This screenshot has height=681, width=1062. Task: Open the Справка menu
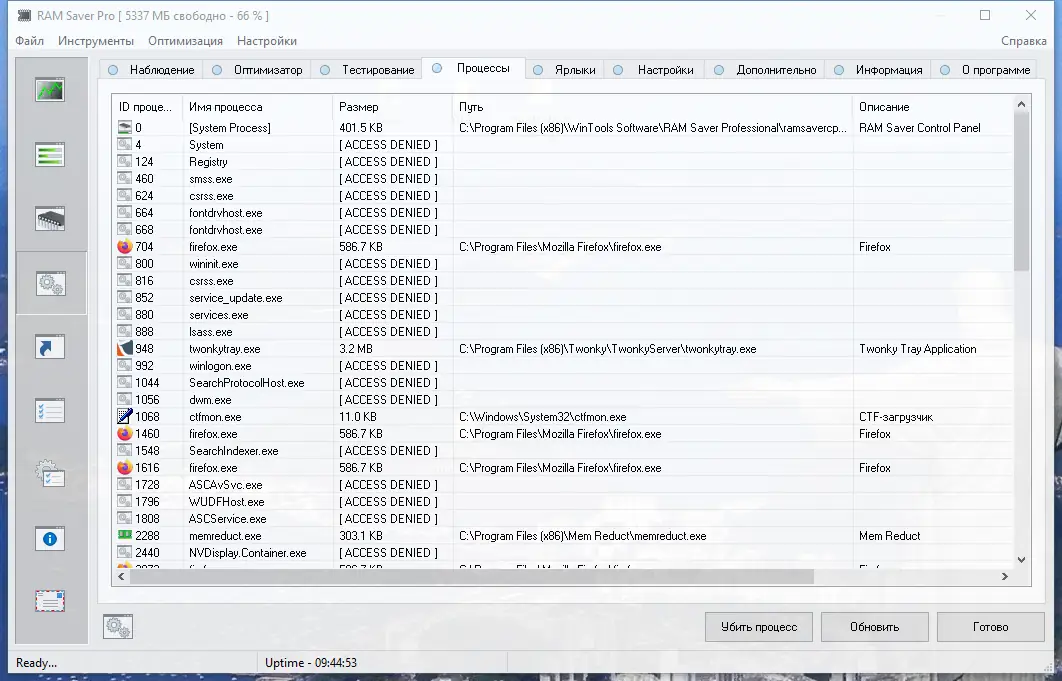click(x=1023, y=41)
